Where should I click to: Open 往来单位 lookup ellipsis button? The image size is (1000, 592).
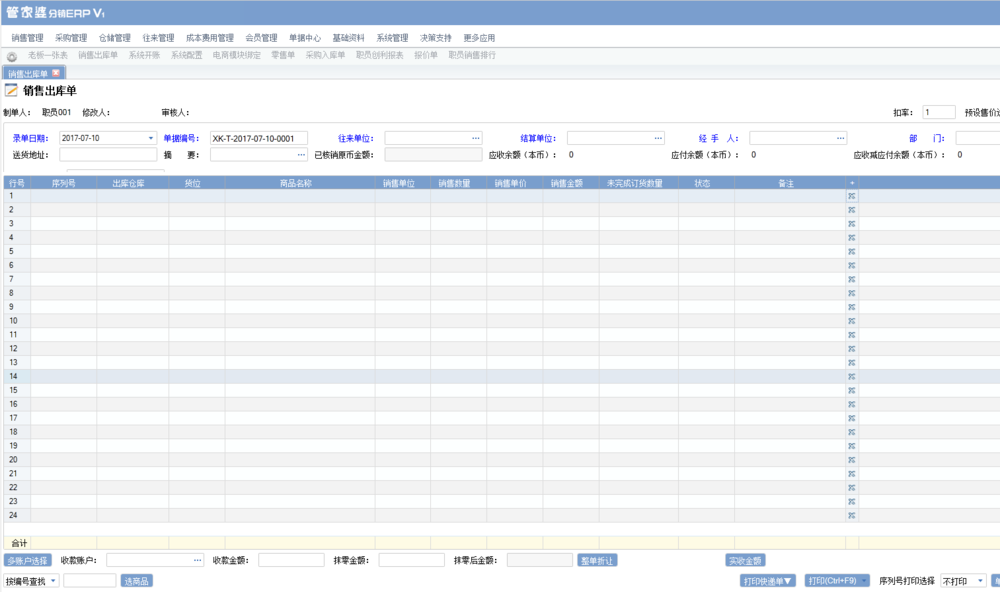tap(476, 138)
